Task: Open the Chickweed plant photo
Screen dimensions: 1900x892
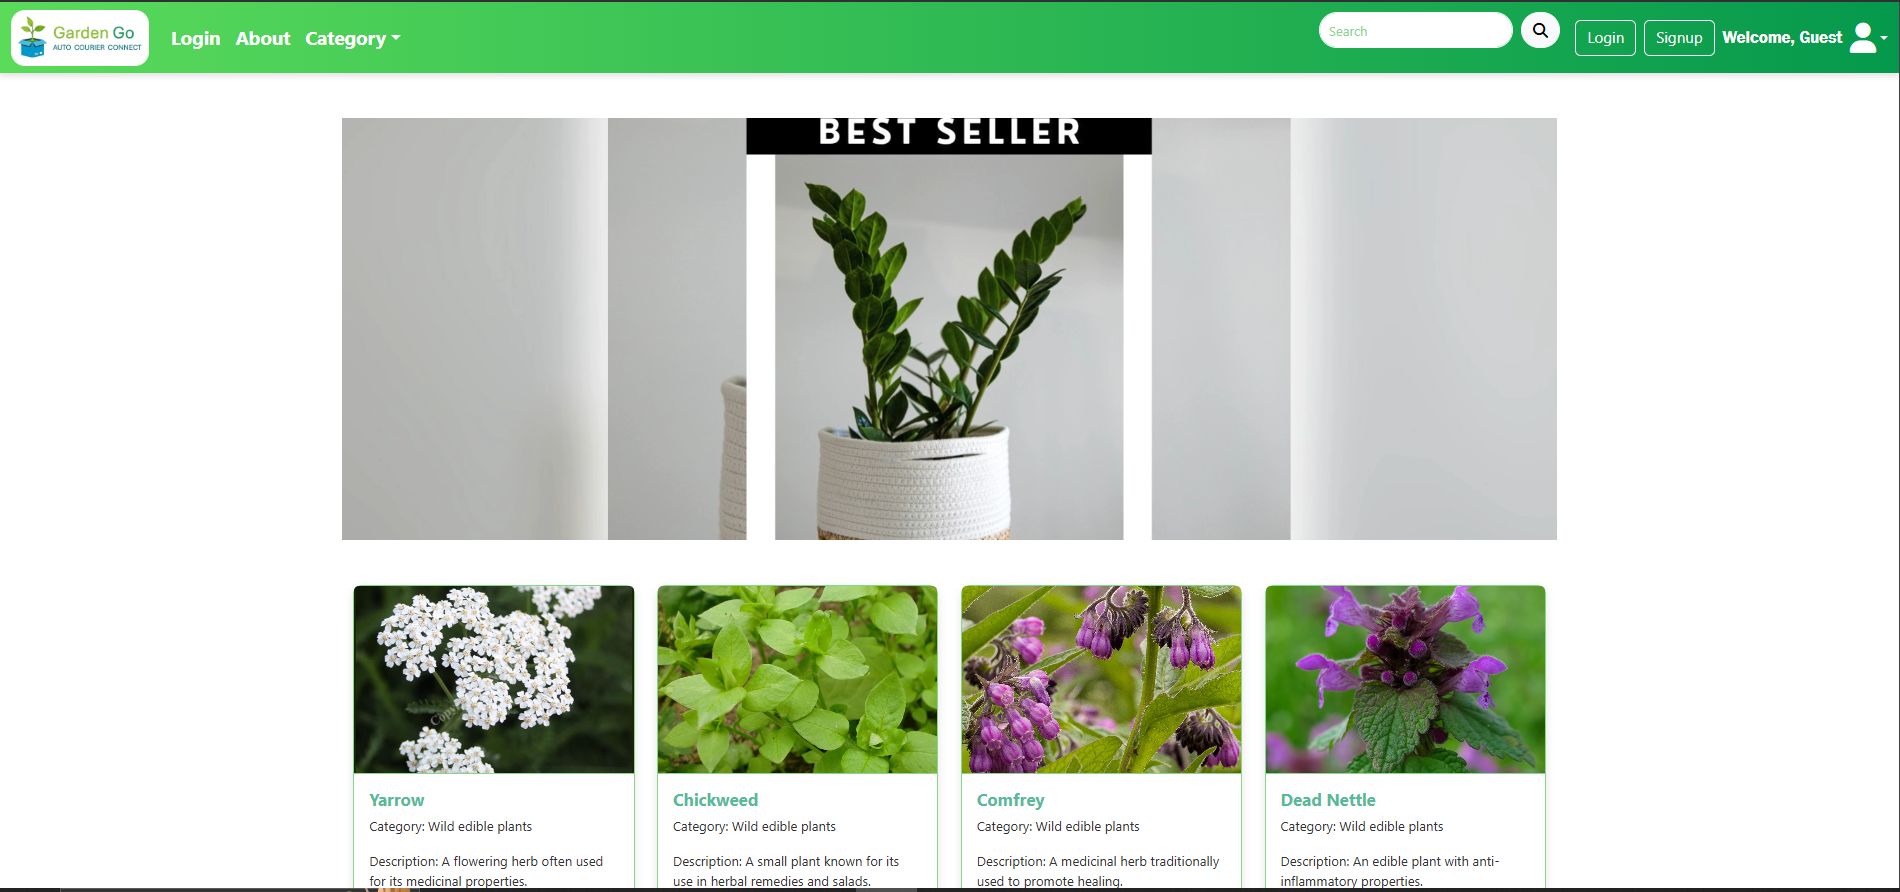Action: (x=797, y=679)
